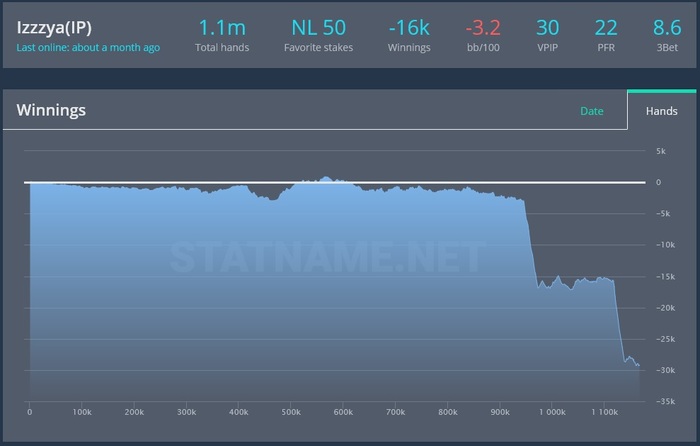
Task: Click the '3Bet' label
Action: pyautogui.click(x=667, y=47)
